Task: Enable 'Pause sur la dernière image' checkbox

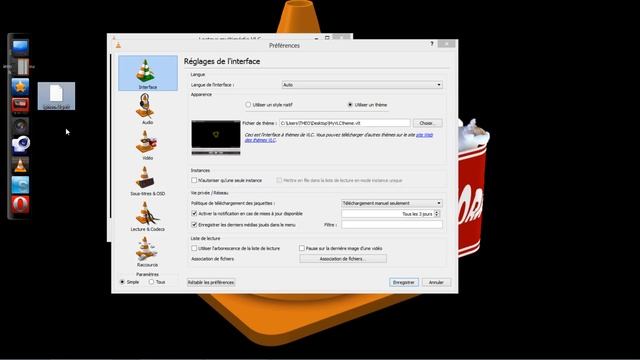Action: 302,248
